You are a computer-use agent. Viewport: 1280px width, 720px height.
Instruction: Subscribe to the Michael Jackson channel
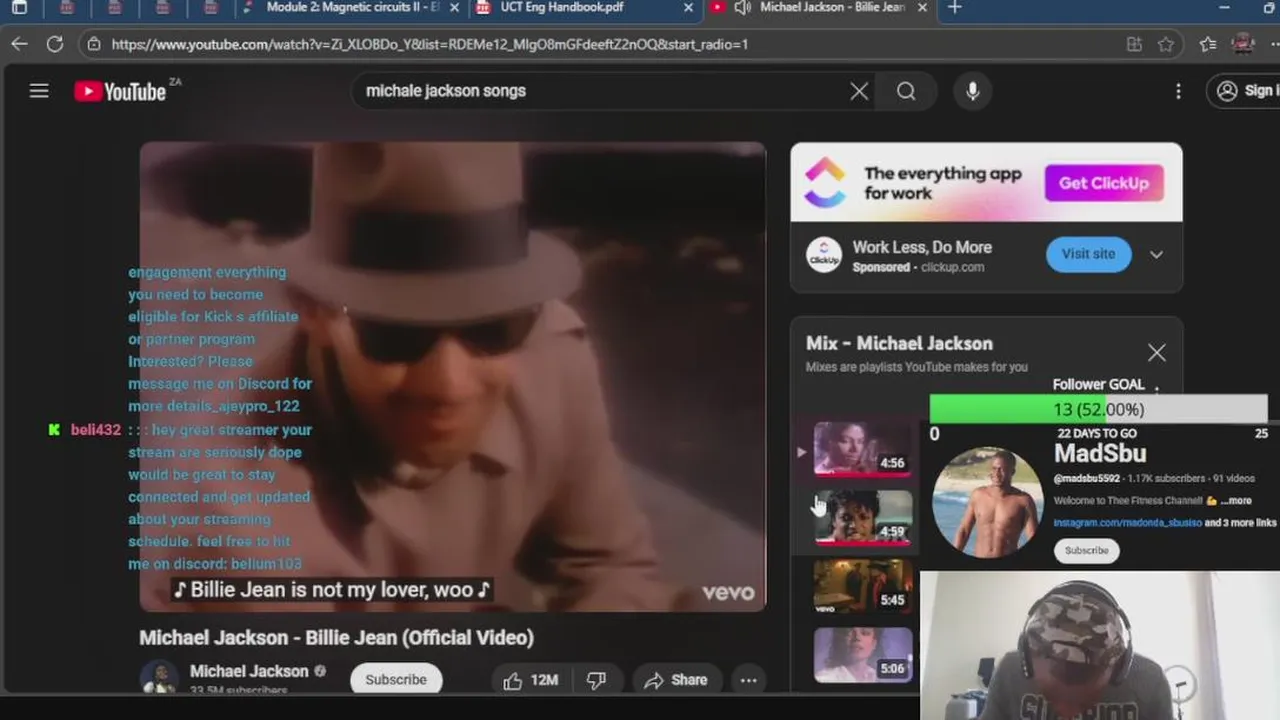pos(396,679)
